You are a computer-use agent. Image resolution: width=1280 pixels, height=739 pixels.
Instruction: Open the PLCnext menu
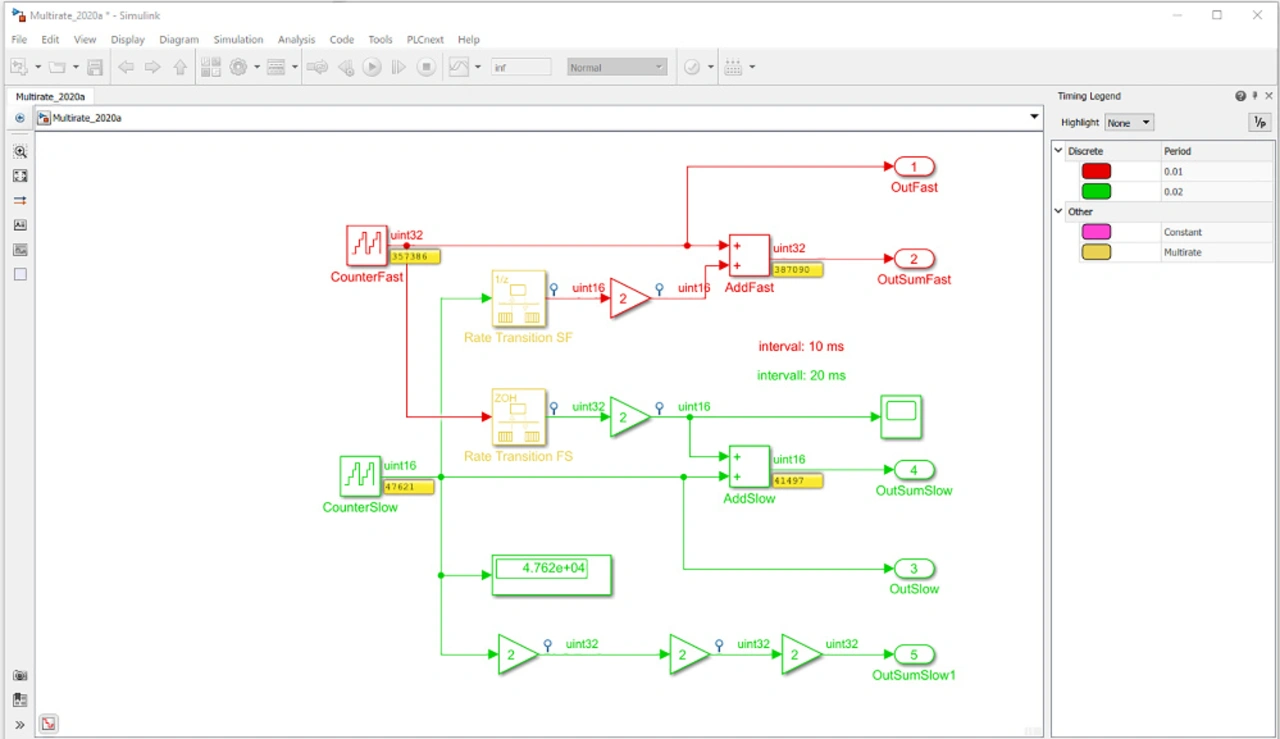427,40
